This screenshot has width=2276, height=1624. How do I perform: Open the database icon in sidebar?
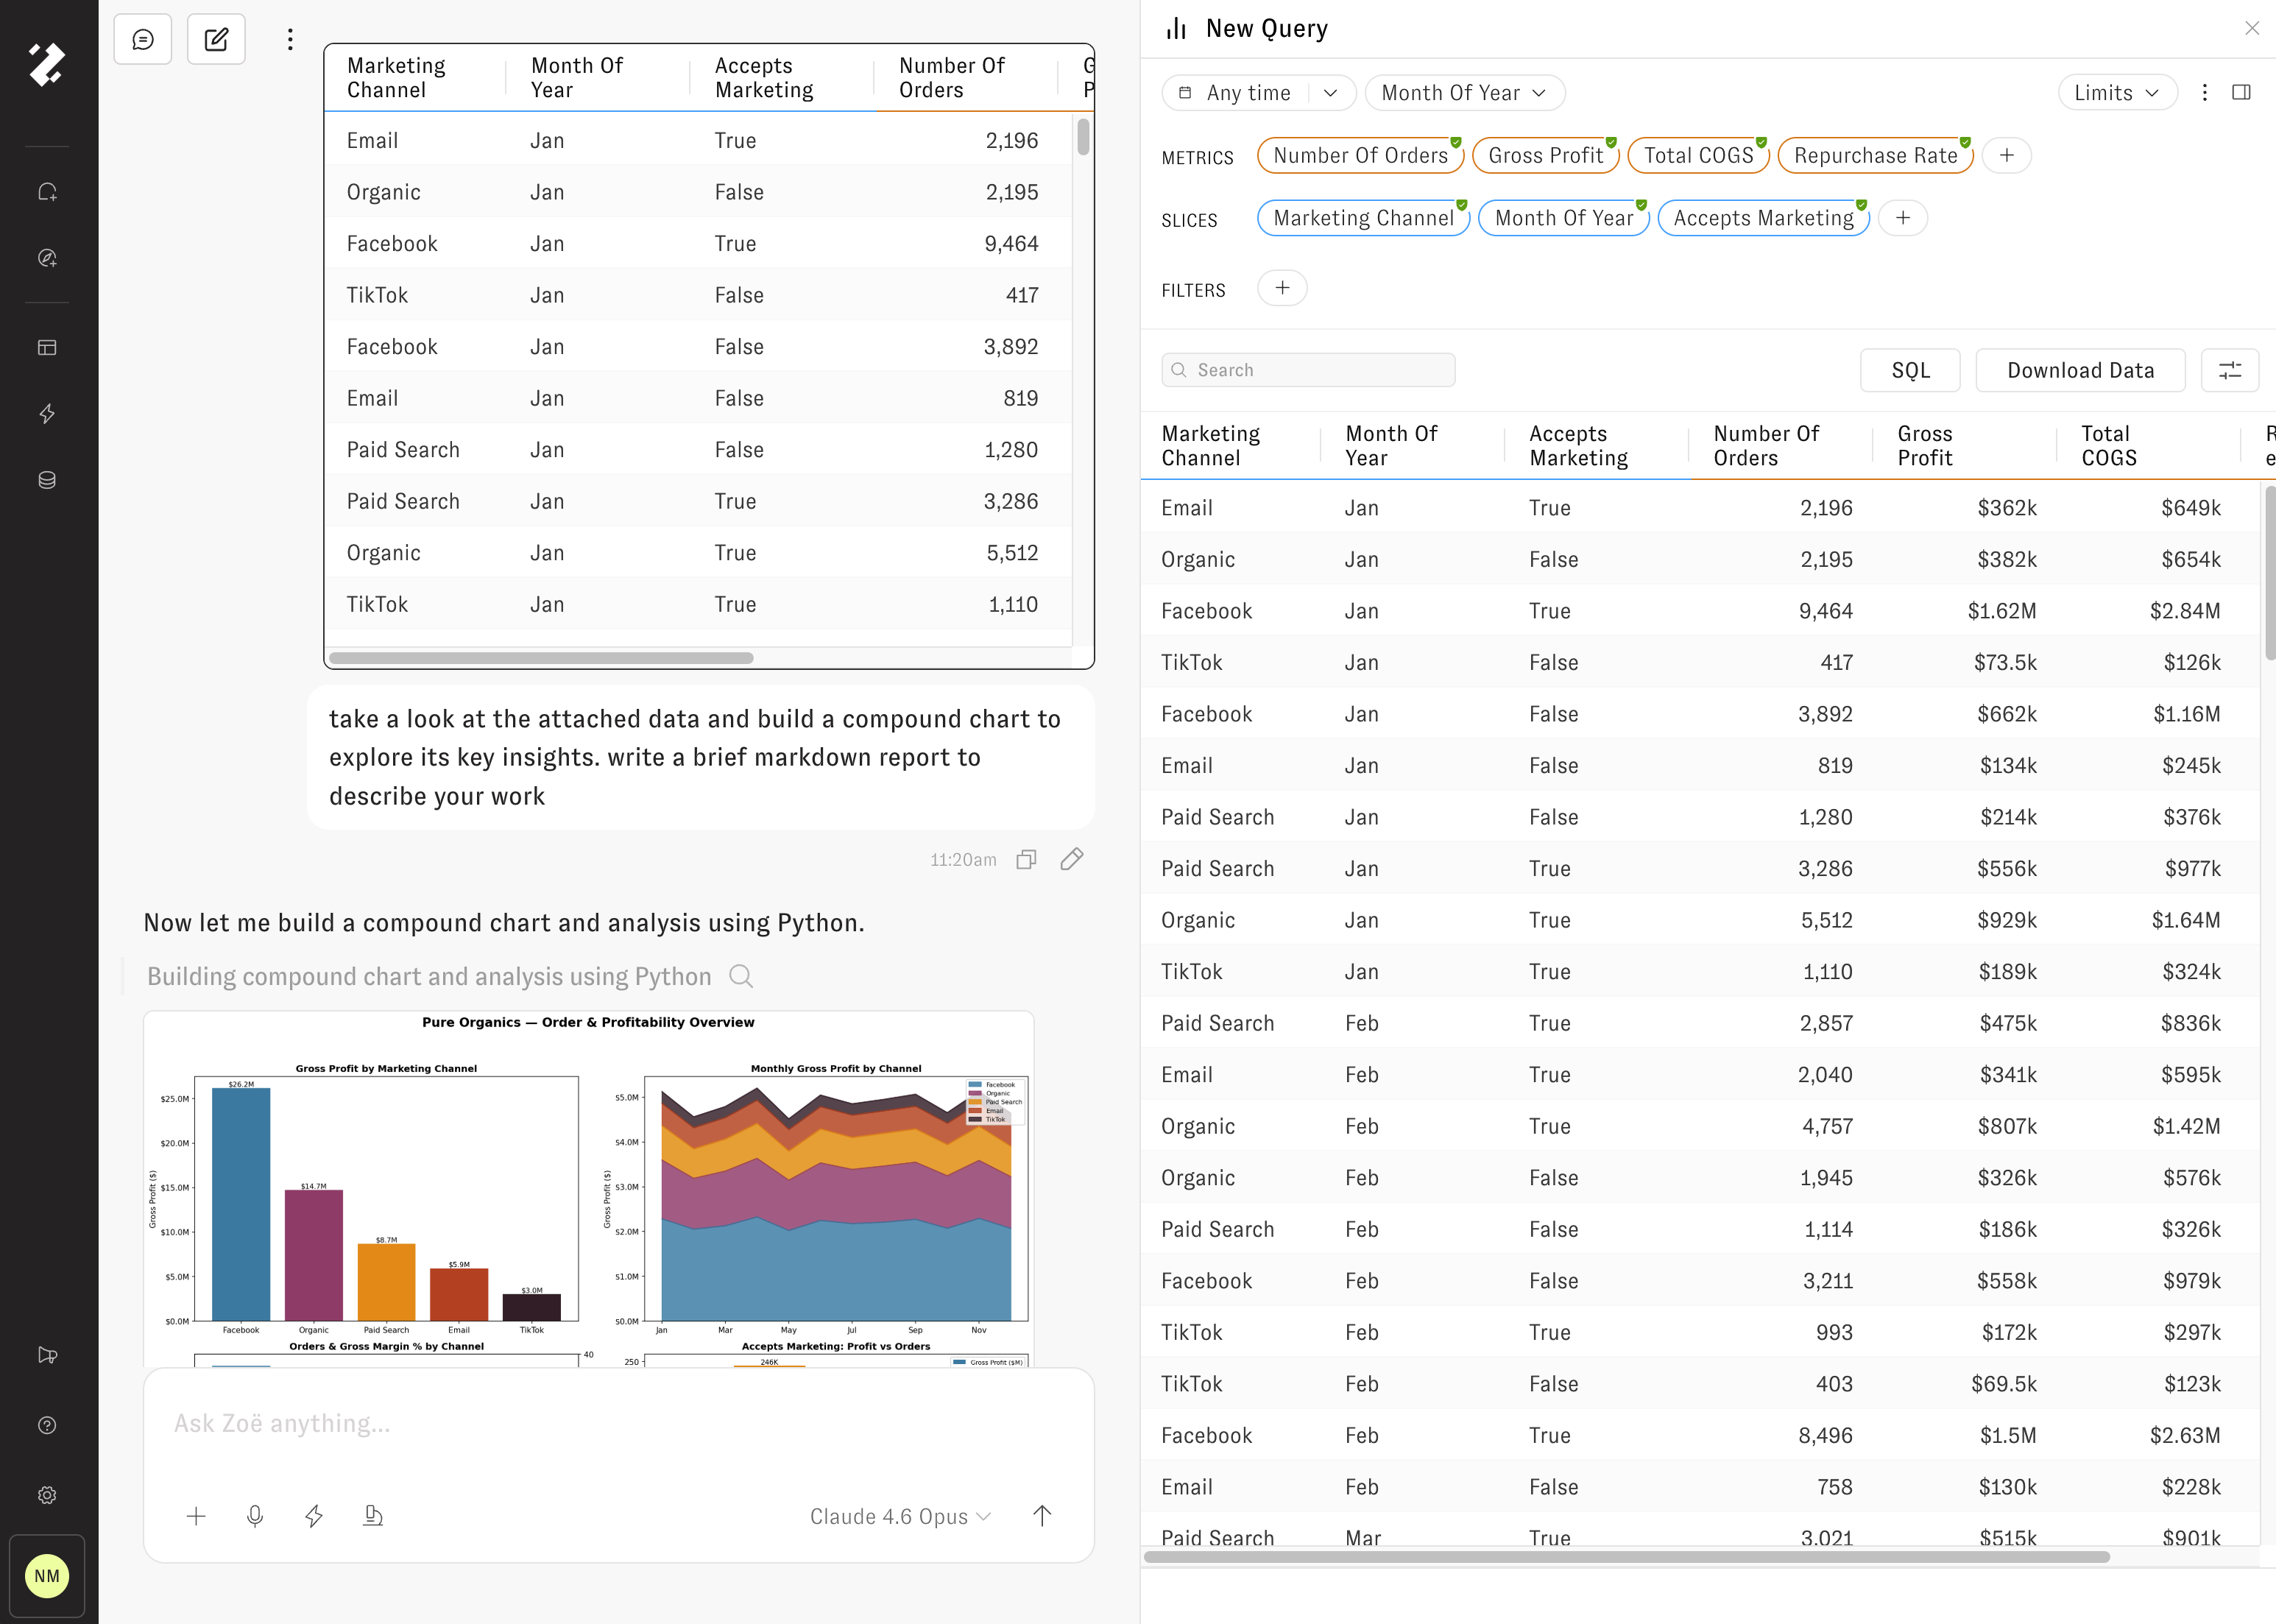tap(47, 480)
